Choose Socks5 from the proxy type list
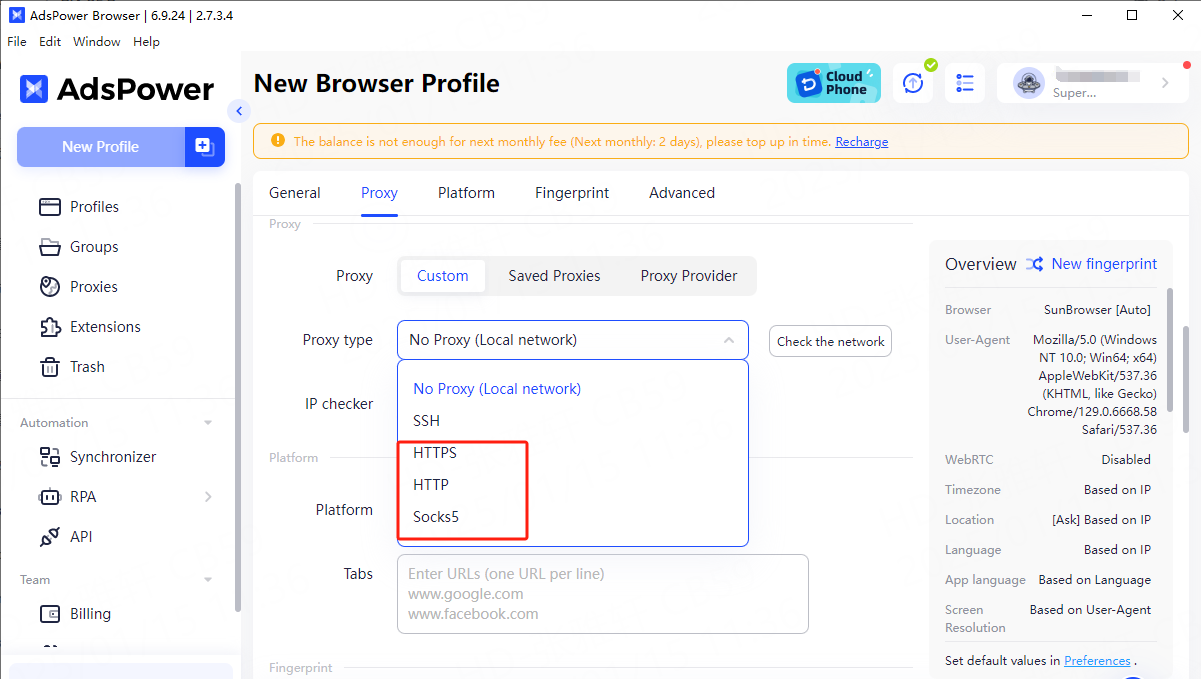Image resolution: width=1201 pixels, height=679 pixels. click(436, 517)
